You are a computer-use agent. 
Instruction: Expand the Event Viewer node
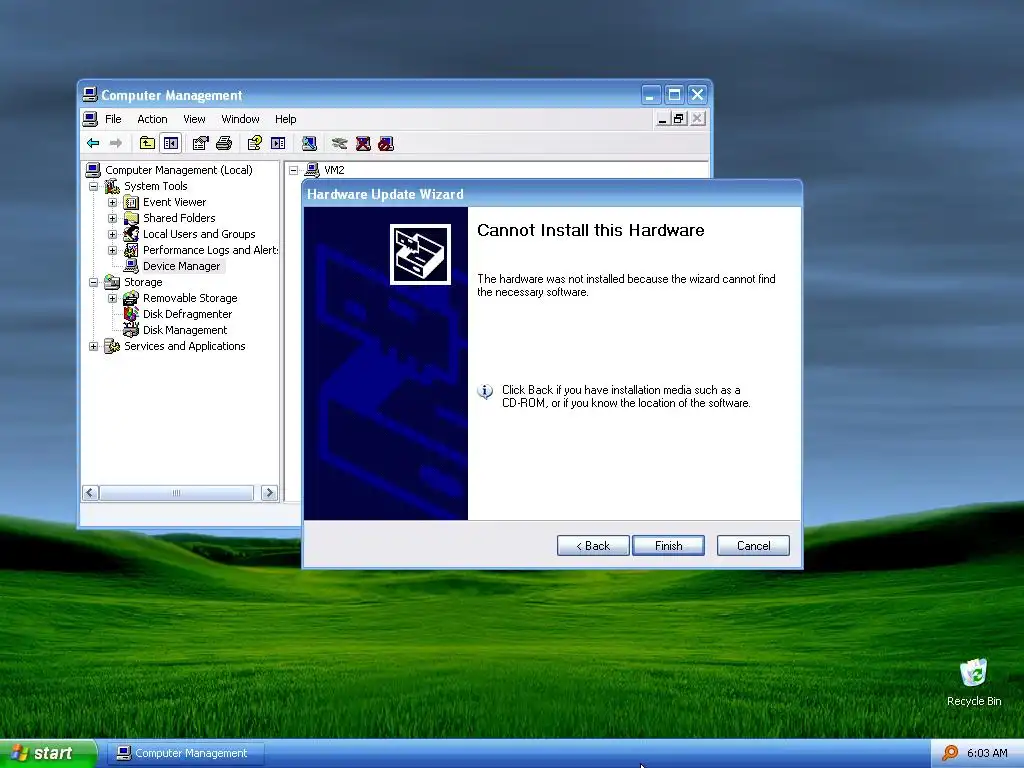point(112,202)
